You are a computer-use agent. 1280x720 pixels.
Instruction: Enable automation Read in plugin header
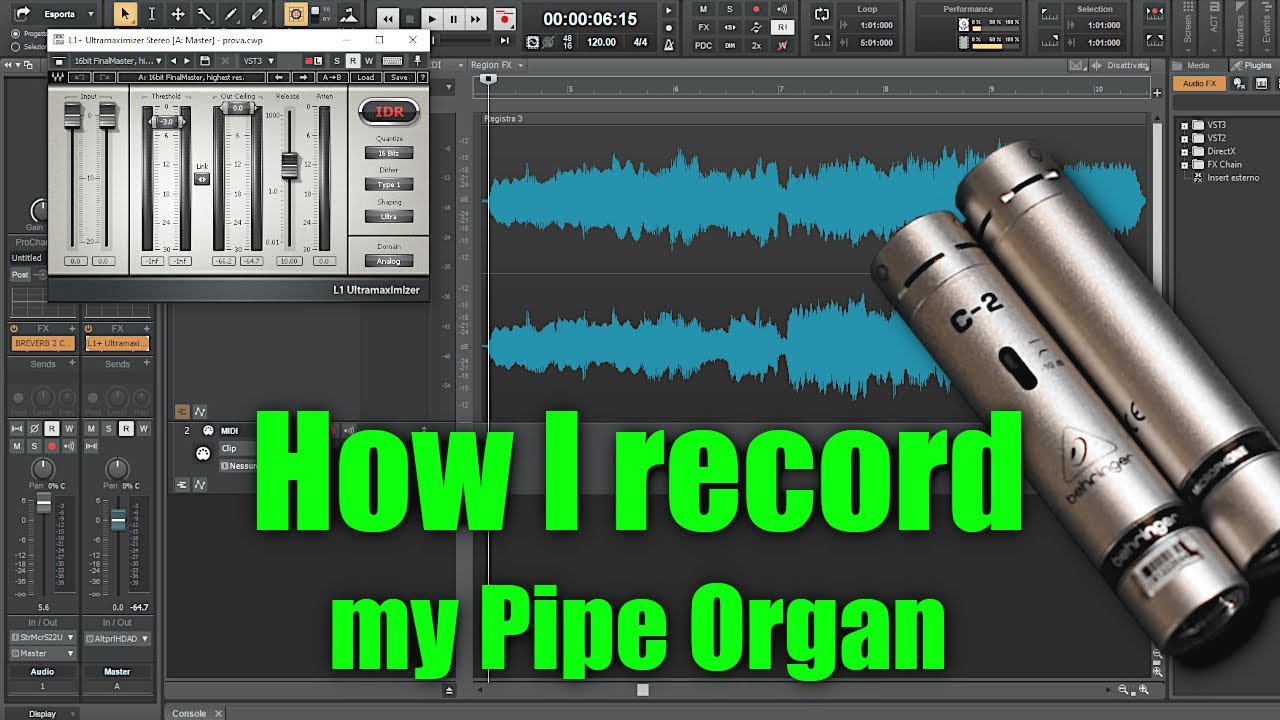pyautogui.click(x=352, y=61)
